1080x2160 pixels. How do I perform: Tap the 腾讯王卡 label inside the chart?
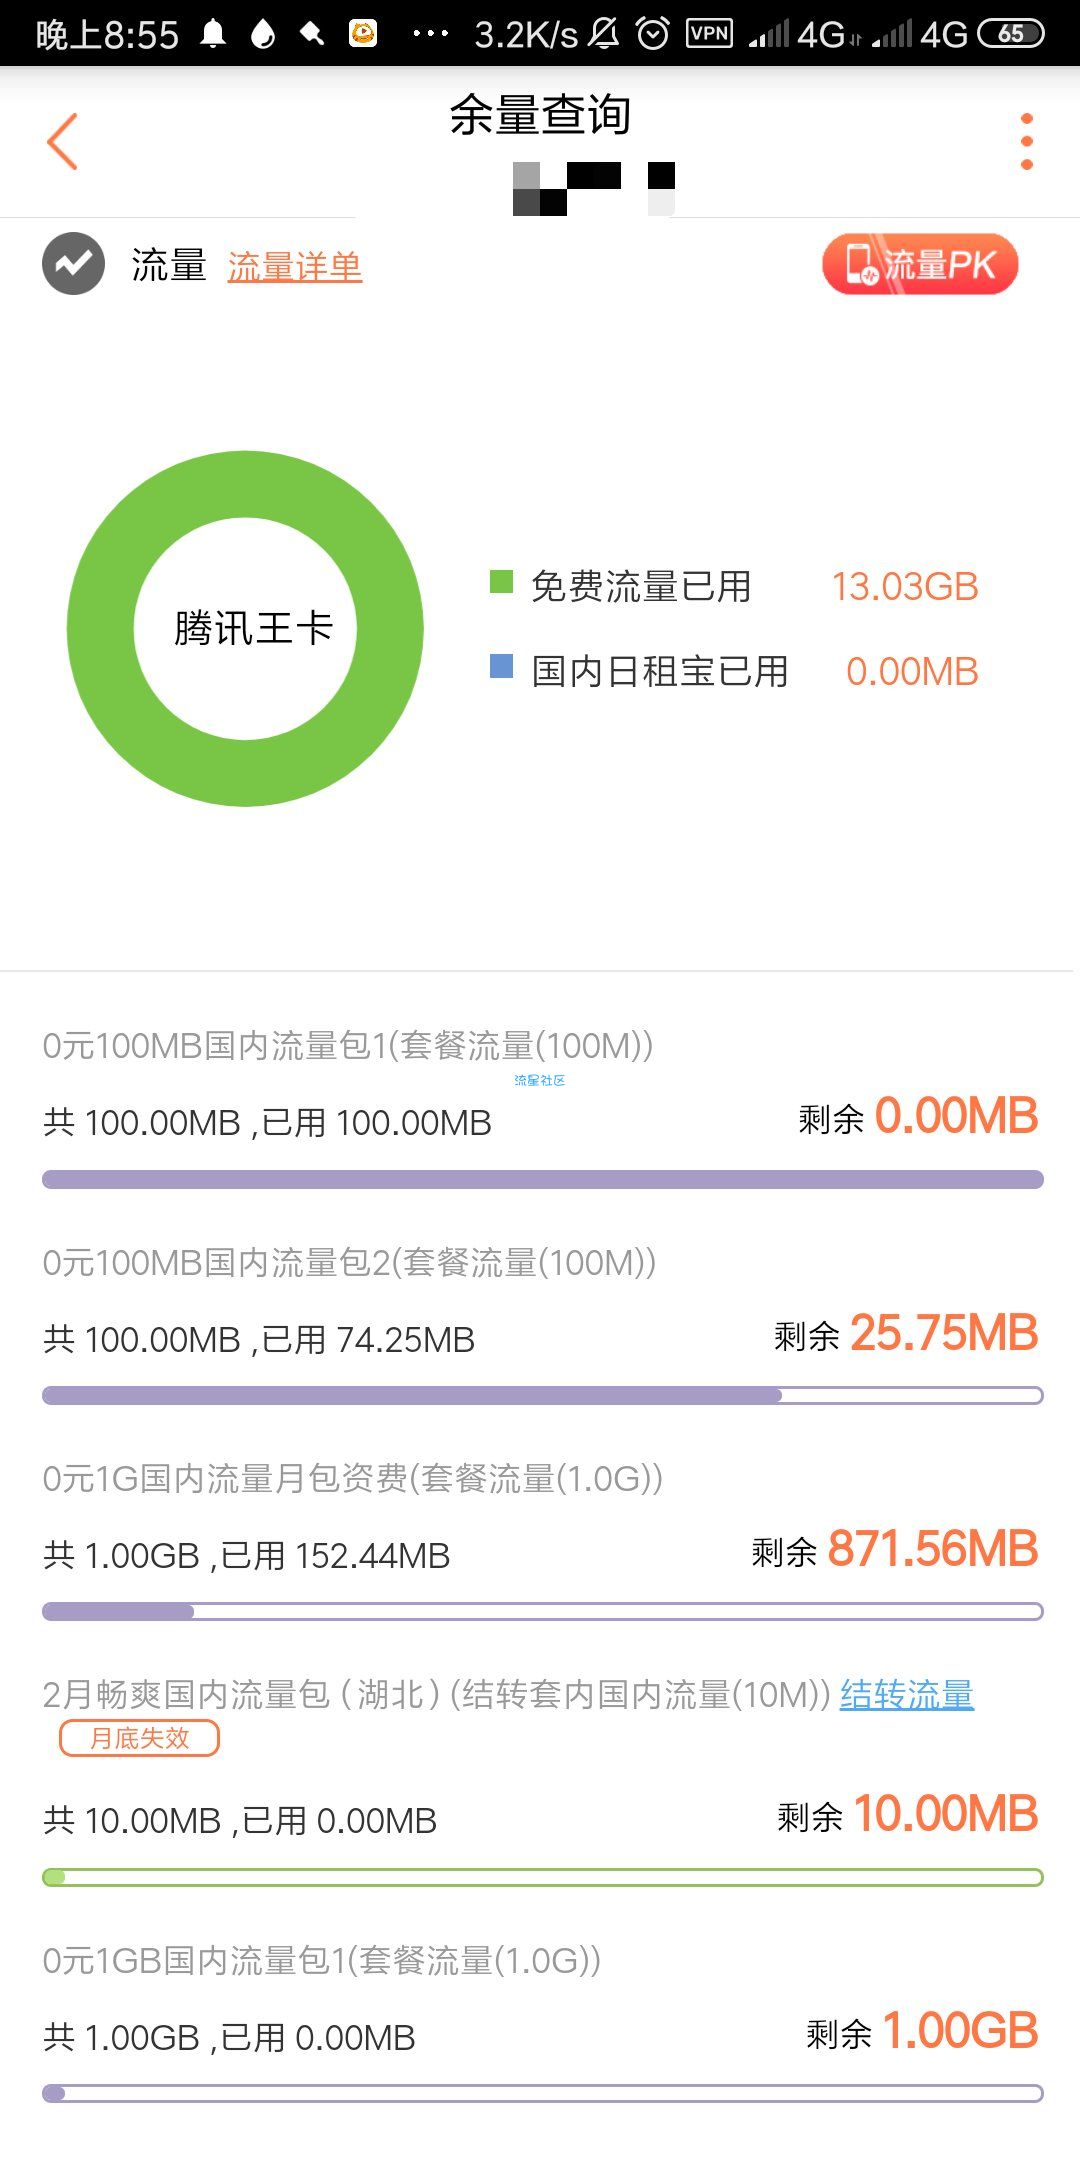coord(253,629)
